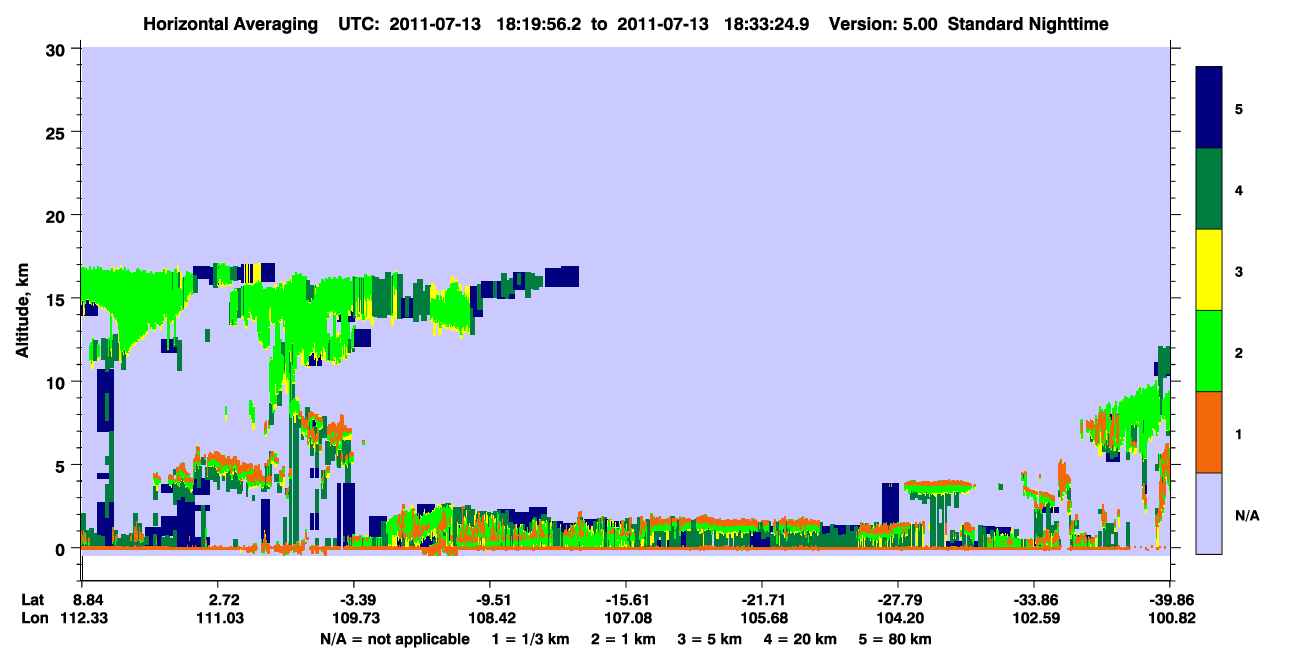
Task: Click longitude value 100.82
Action: 1170,617
